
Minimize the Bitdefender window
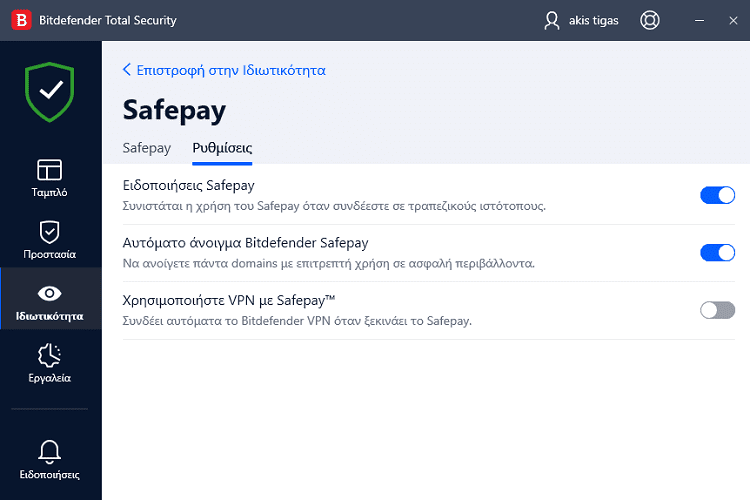tap(699, 21)
